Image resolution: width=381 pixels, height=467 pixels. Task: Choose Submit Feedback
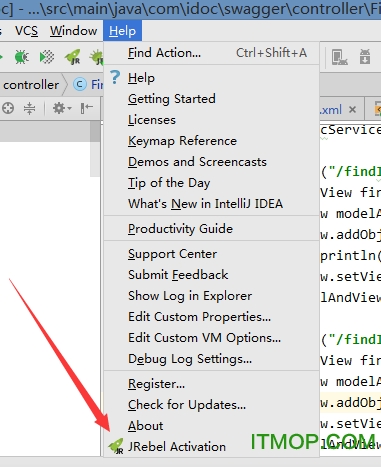click(211, 275)
